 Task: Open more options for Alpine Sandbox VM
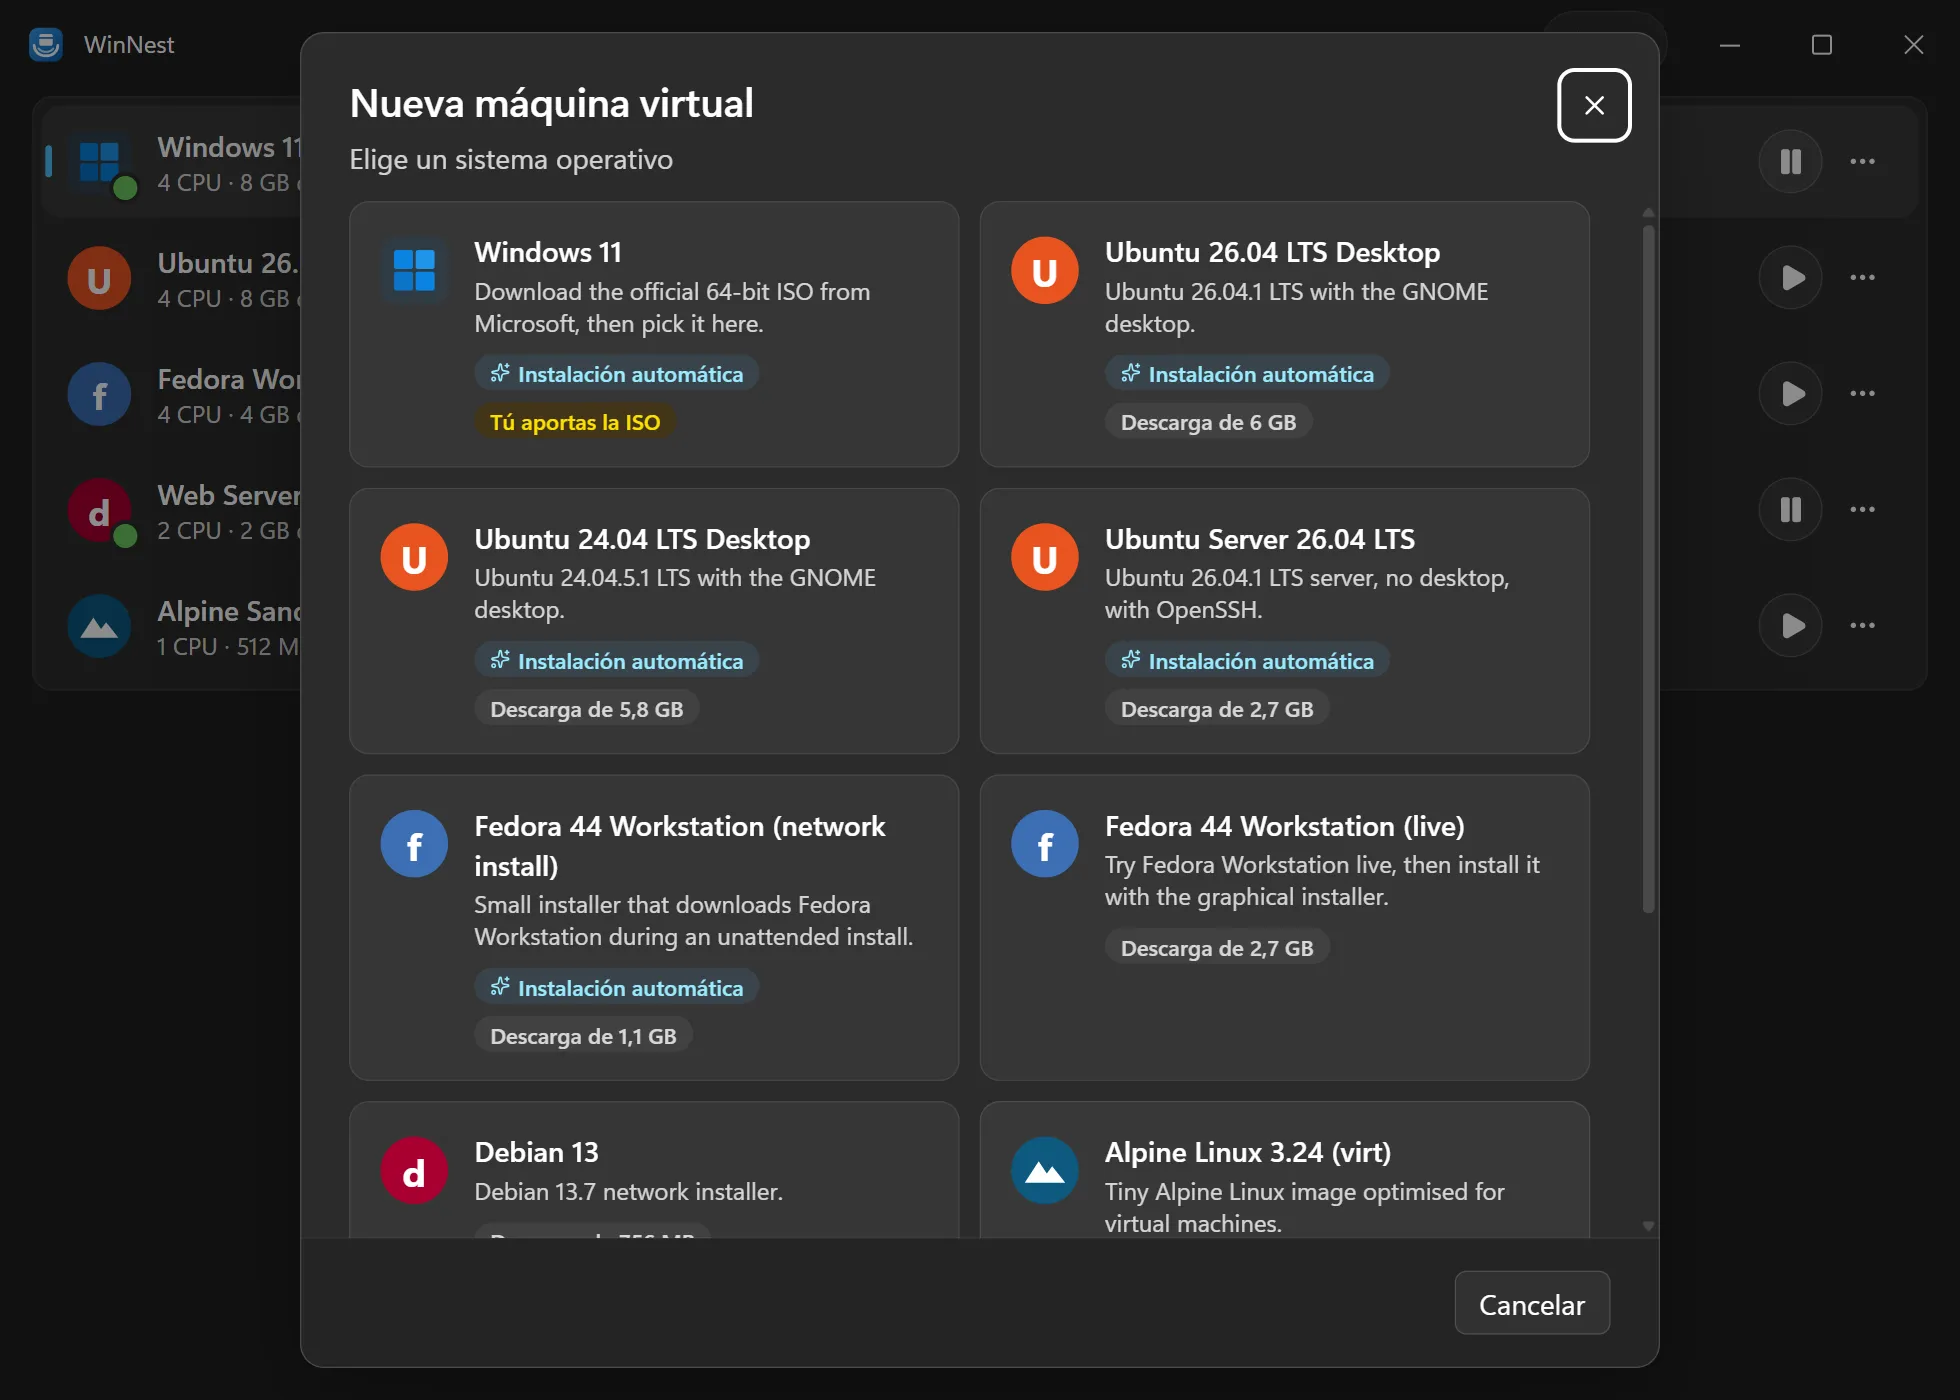pos(1862,625)
